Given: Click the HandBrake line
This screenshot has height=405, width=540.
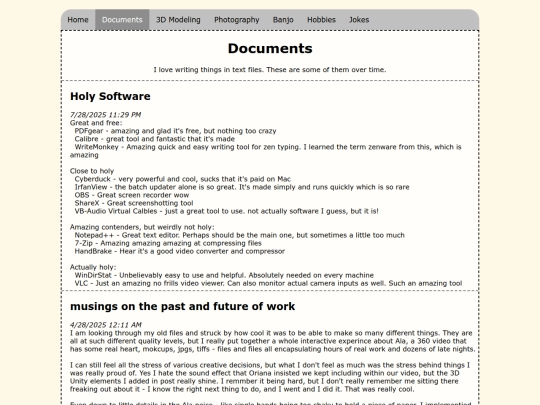Looking at the screenshot, I should click(x=179, y=251).
